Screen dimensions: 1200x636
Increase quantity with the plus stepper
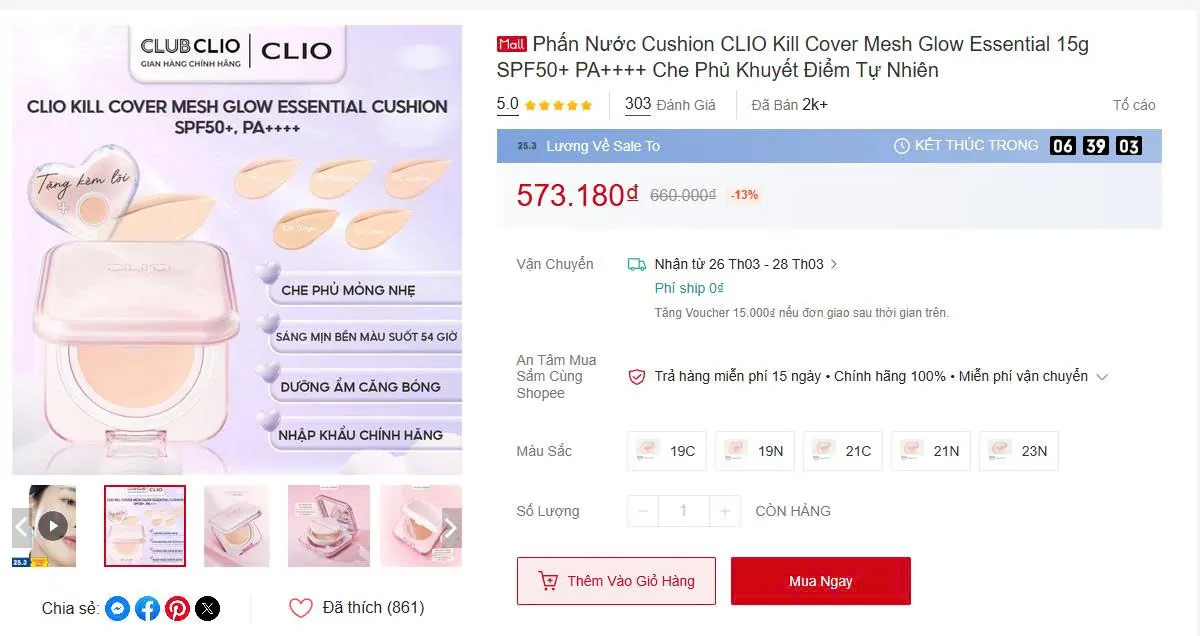723,511
